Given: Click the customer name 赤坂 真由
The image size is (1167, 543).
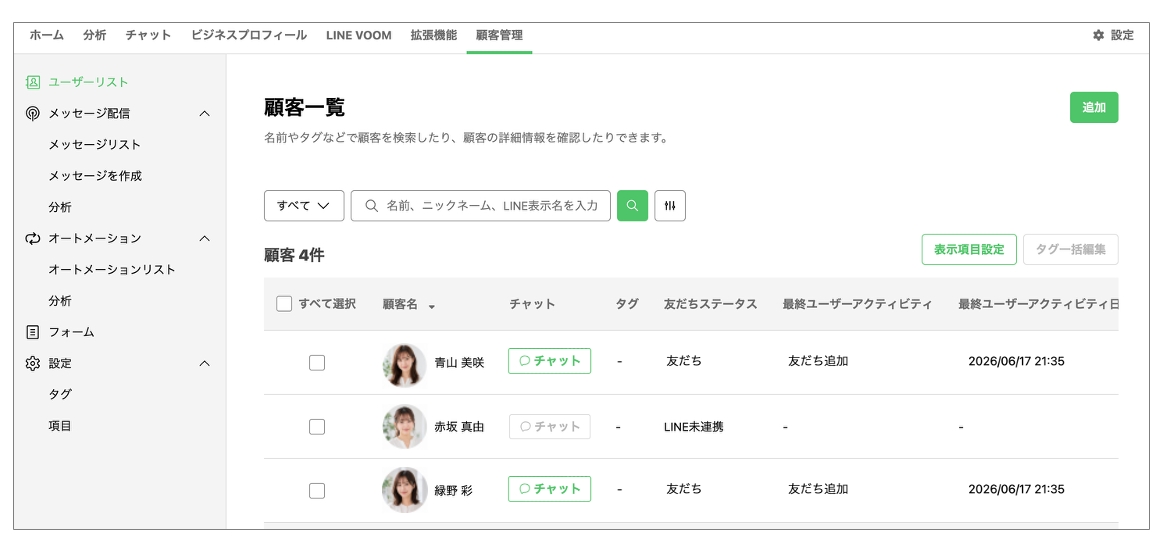Looking at the screenshot, I should (x=459, y=427).
